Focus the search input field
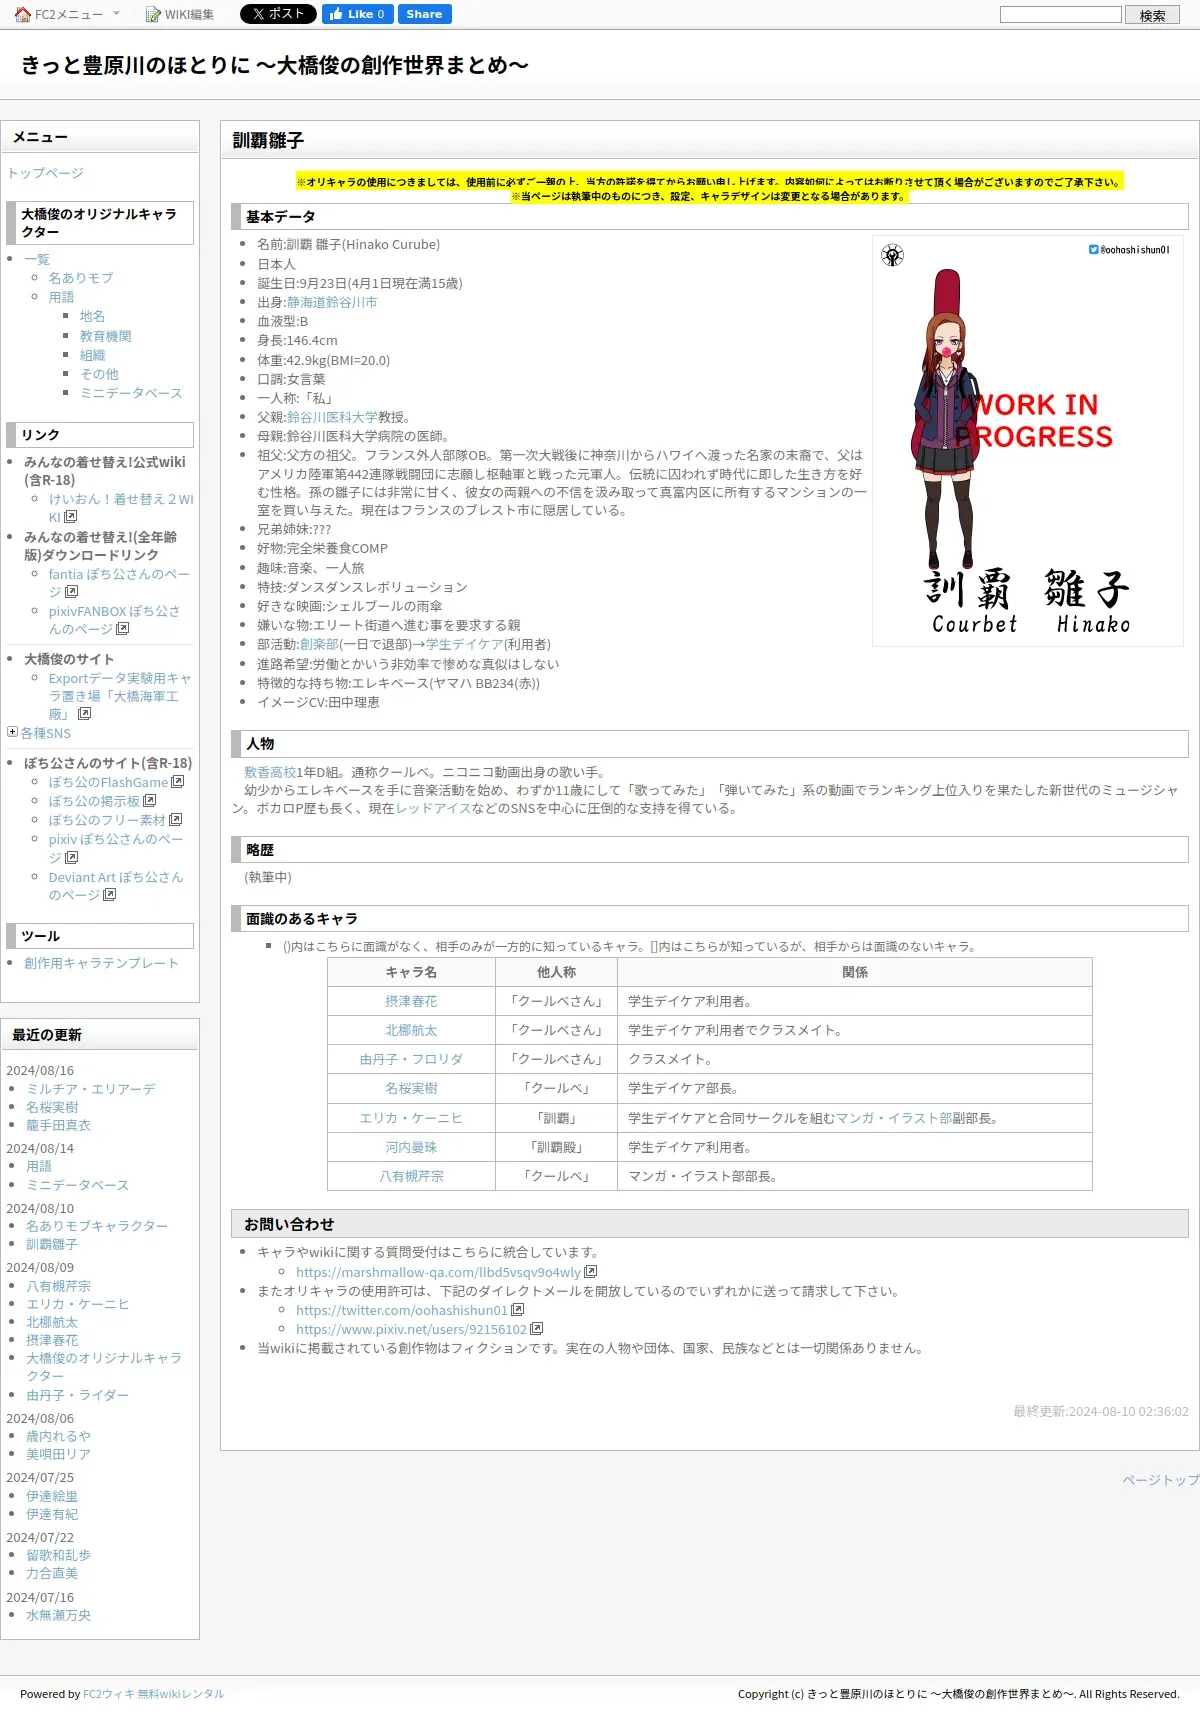Screen dimensions: 1200x1711 click(x=1061, y=14)
